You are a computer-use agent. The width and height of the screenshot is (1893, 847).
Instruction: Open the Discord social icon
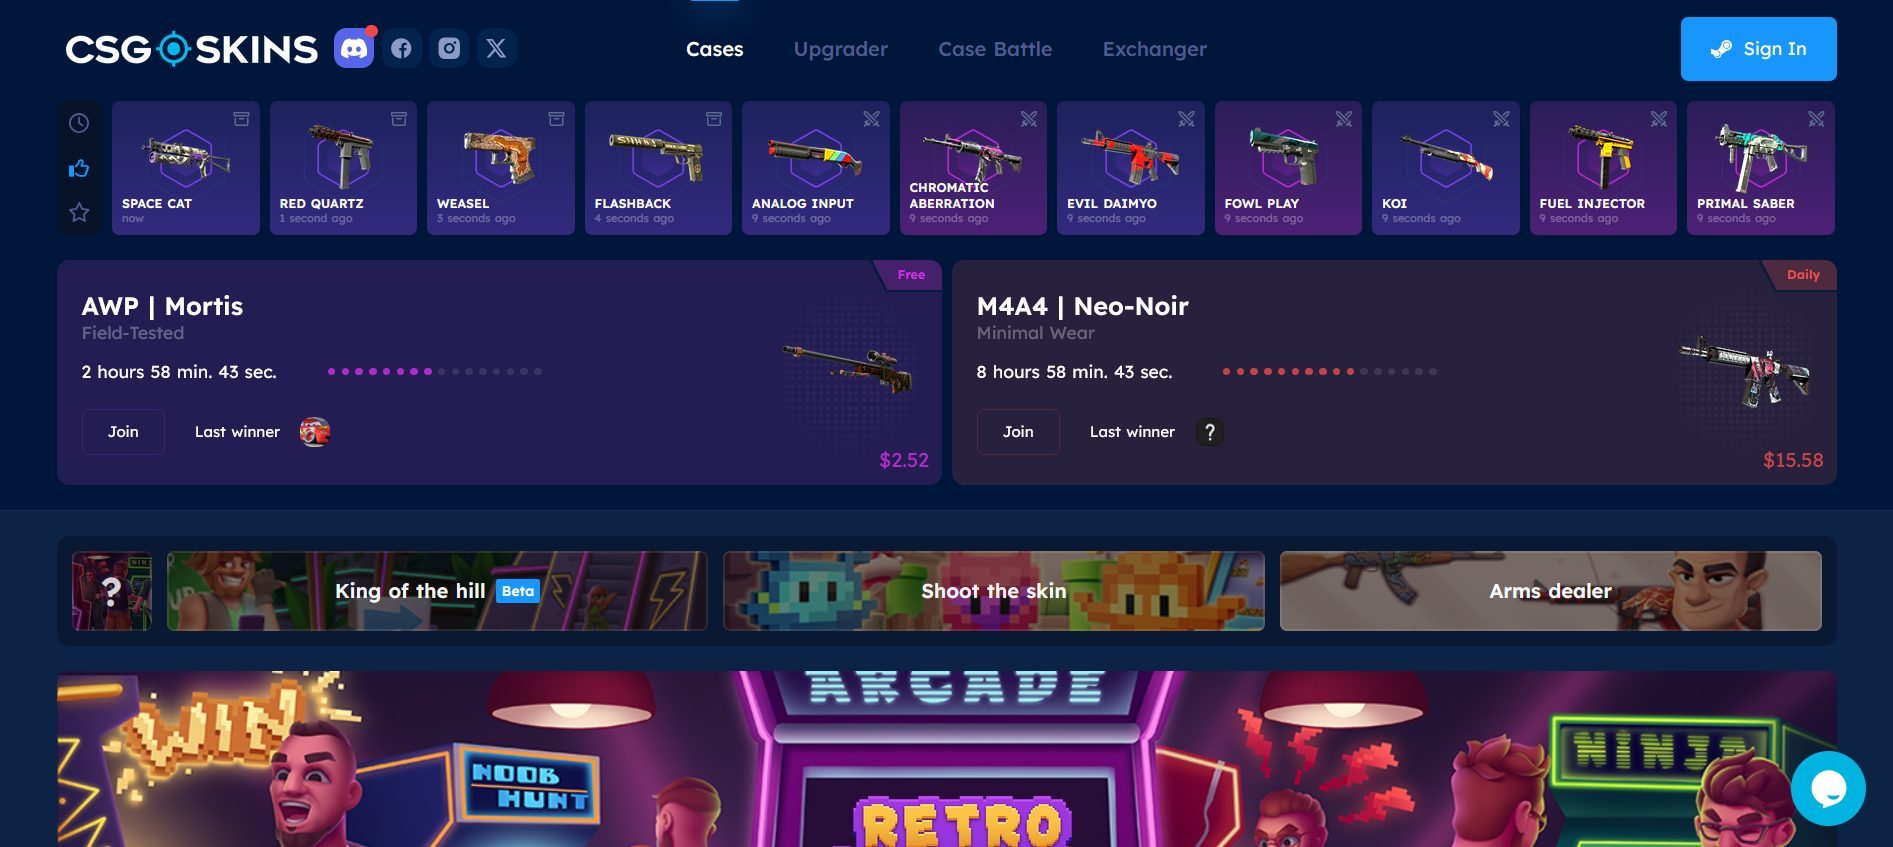coord(354,48)
